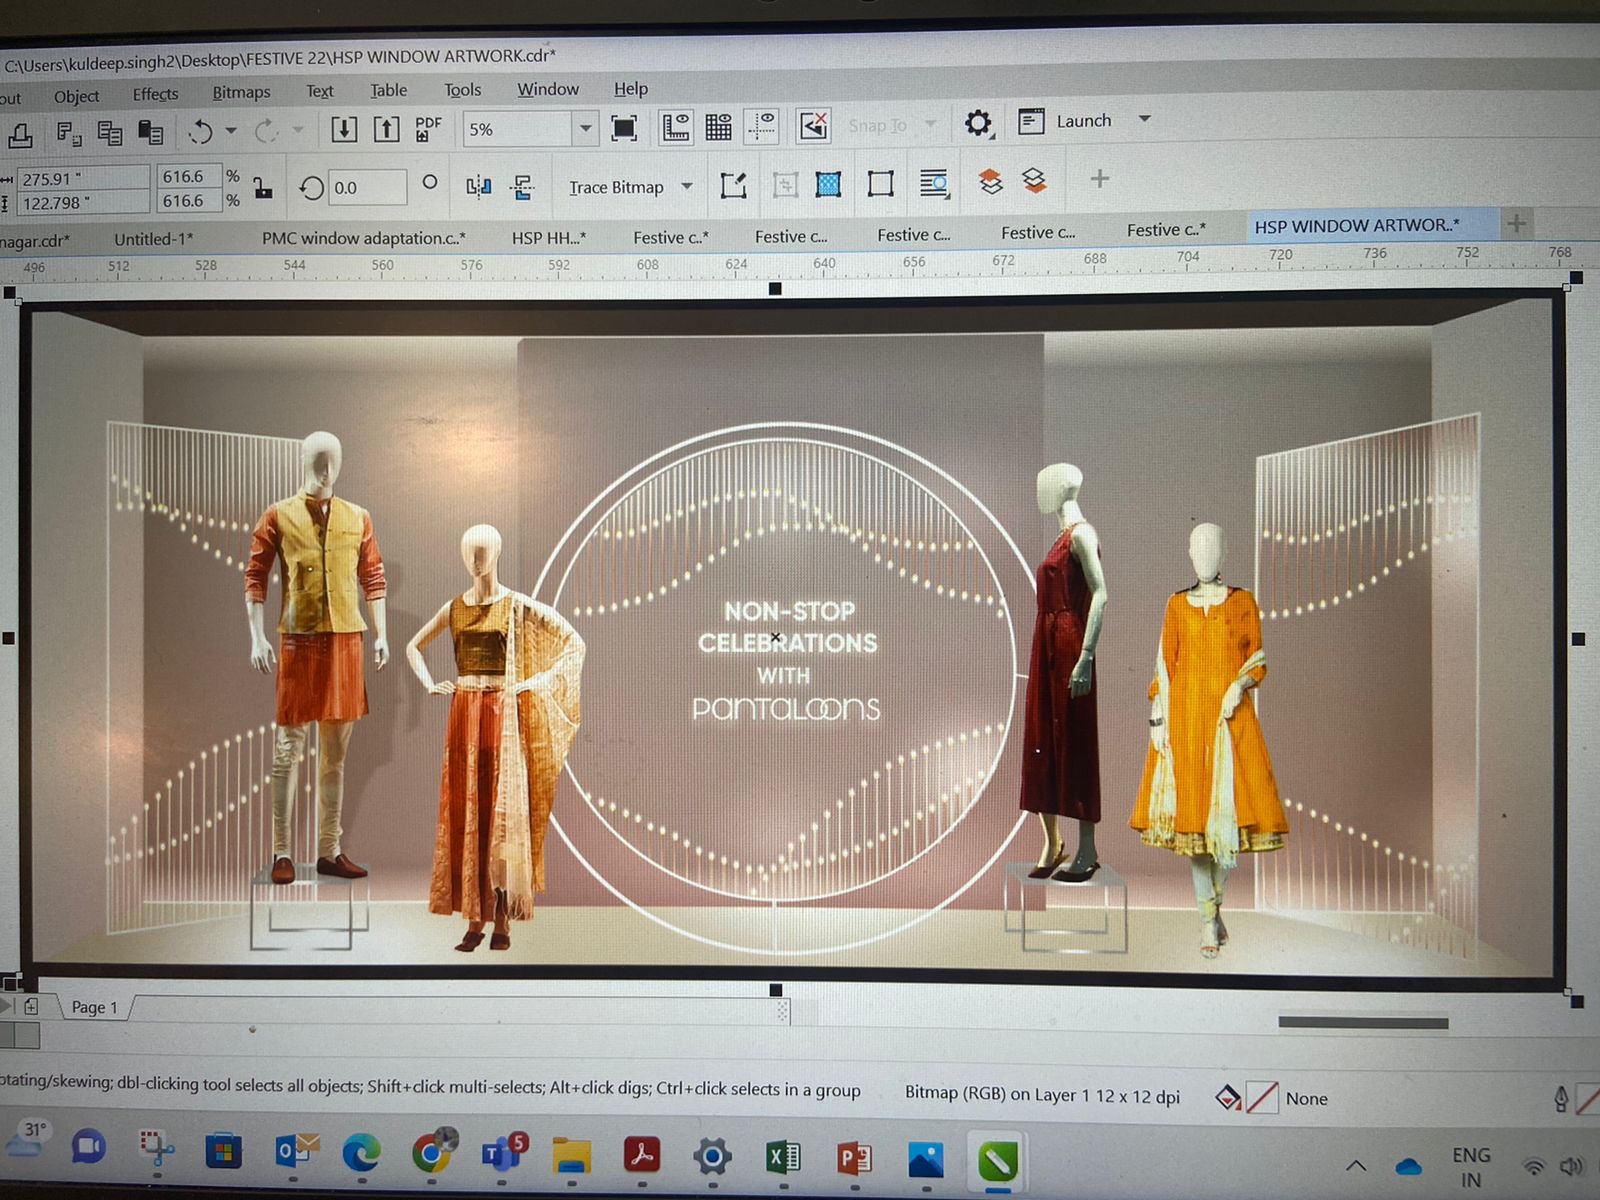Click the fill bucket icon in status bar
Screen dimensions: 1600x1200
pyautogui.click(x=1228, y=1098)
